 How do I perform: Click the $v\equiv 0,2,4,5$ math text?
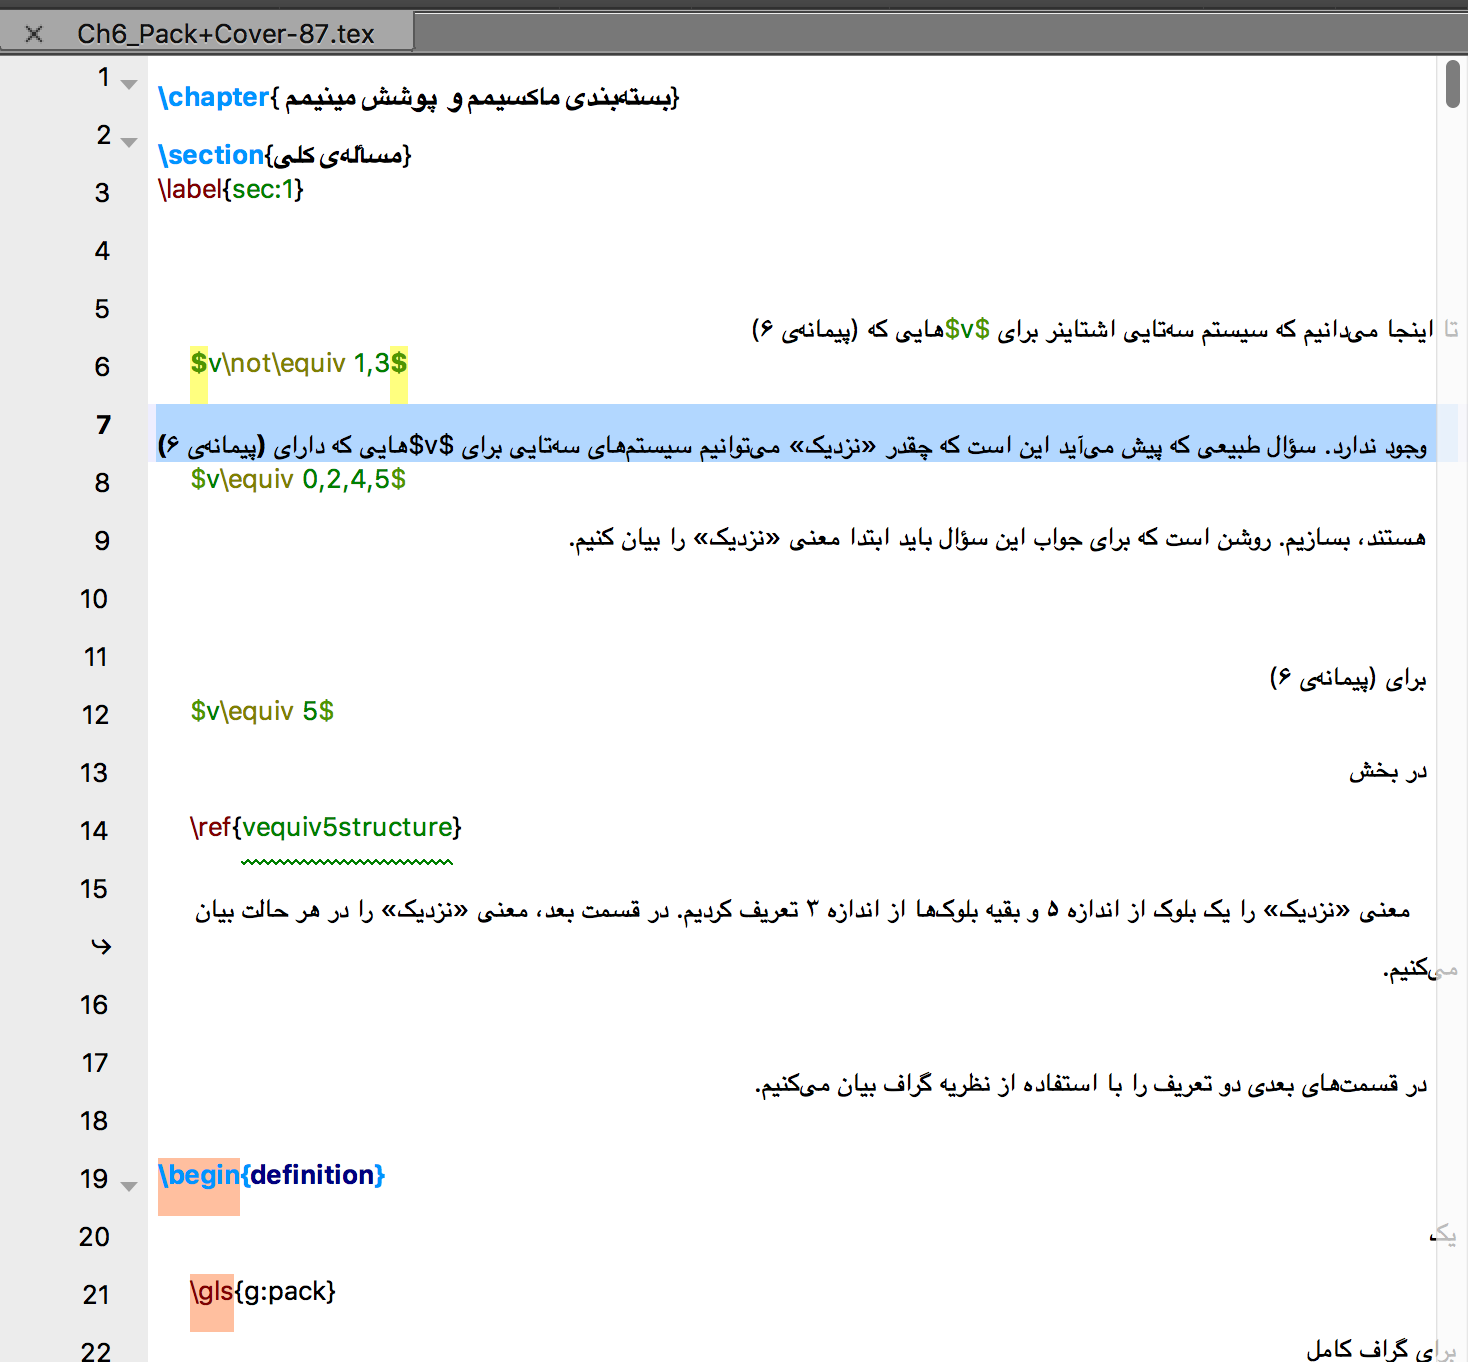[x=298, y=479]
